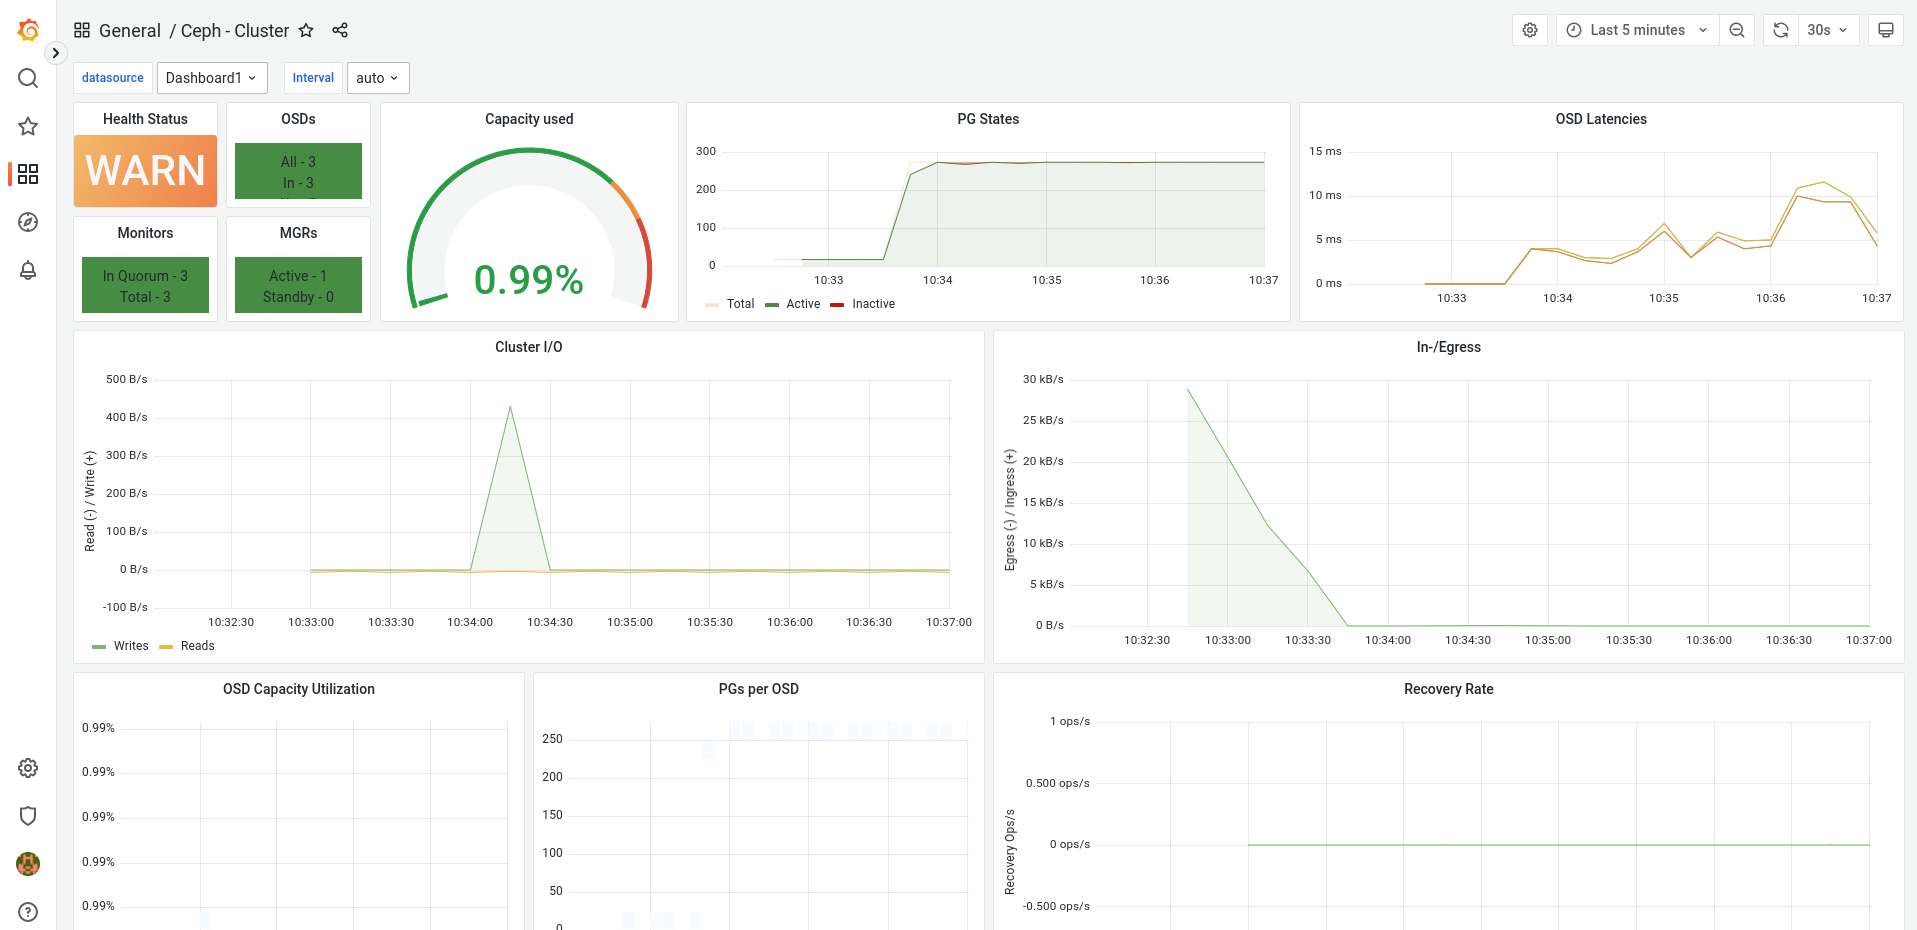The height and width of the screenshot is (930, 1917).
Task: Click the Total - 3 monitors stat
Action: coord(145,297)
